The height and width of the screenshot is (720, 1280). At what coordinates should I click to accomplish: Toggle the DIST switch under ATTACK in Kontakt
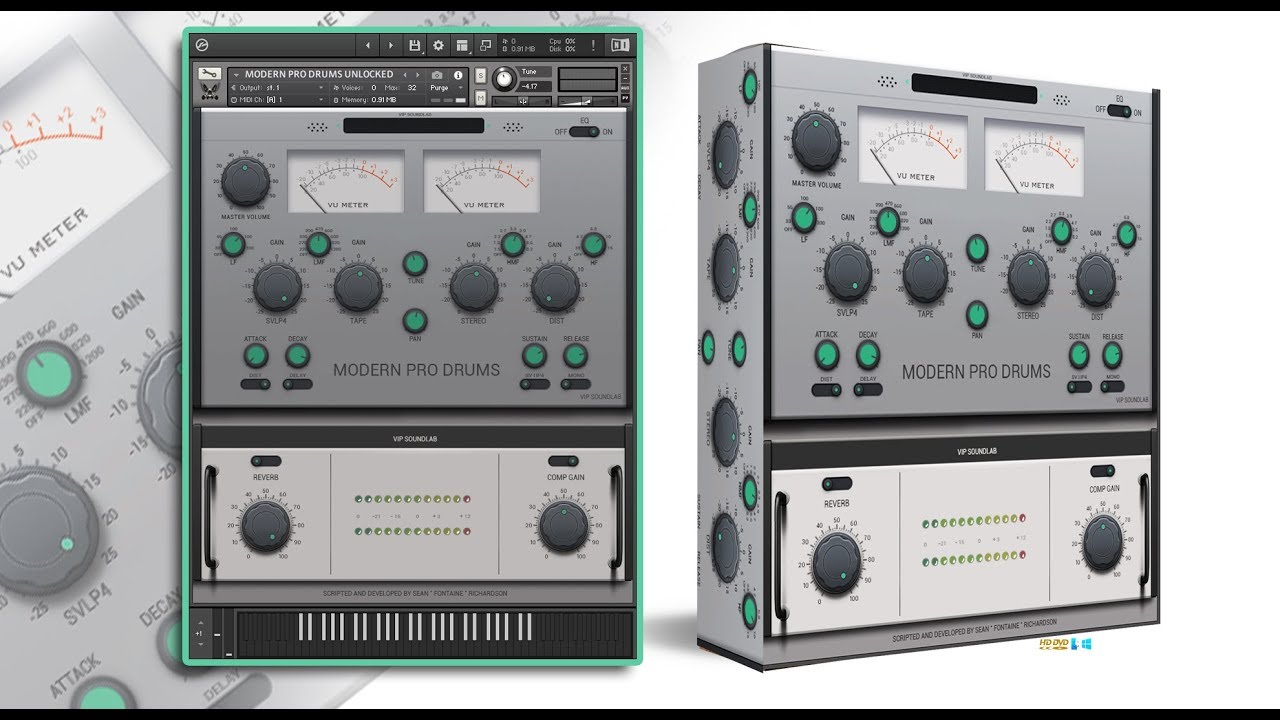(x=255, y=384)
